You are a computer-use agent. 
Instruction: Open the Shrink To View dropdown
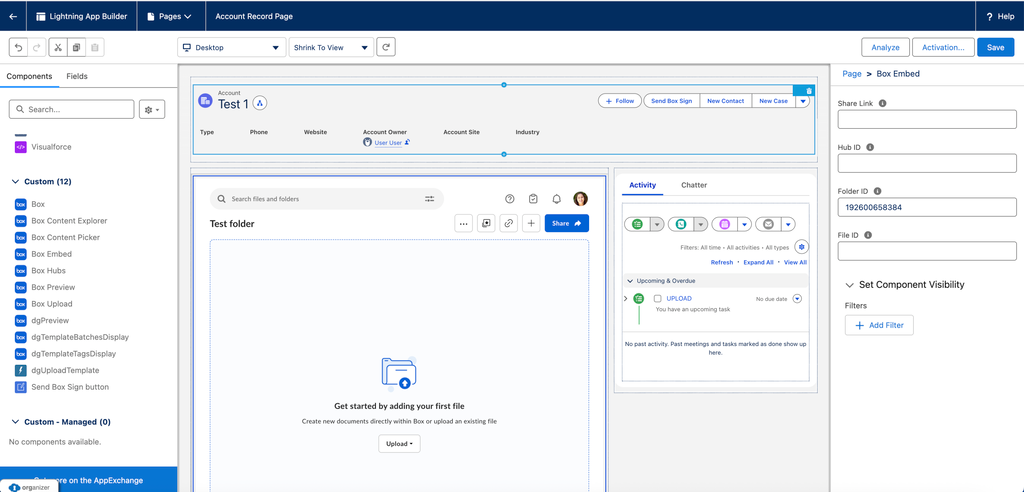(x=330, y=47)
